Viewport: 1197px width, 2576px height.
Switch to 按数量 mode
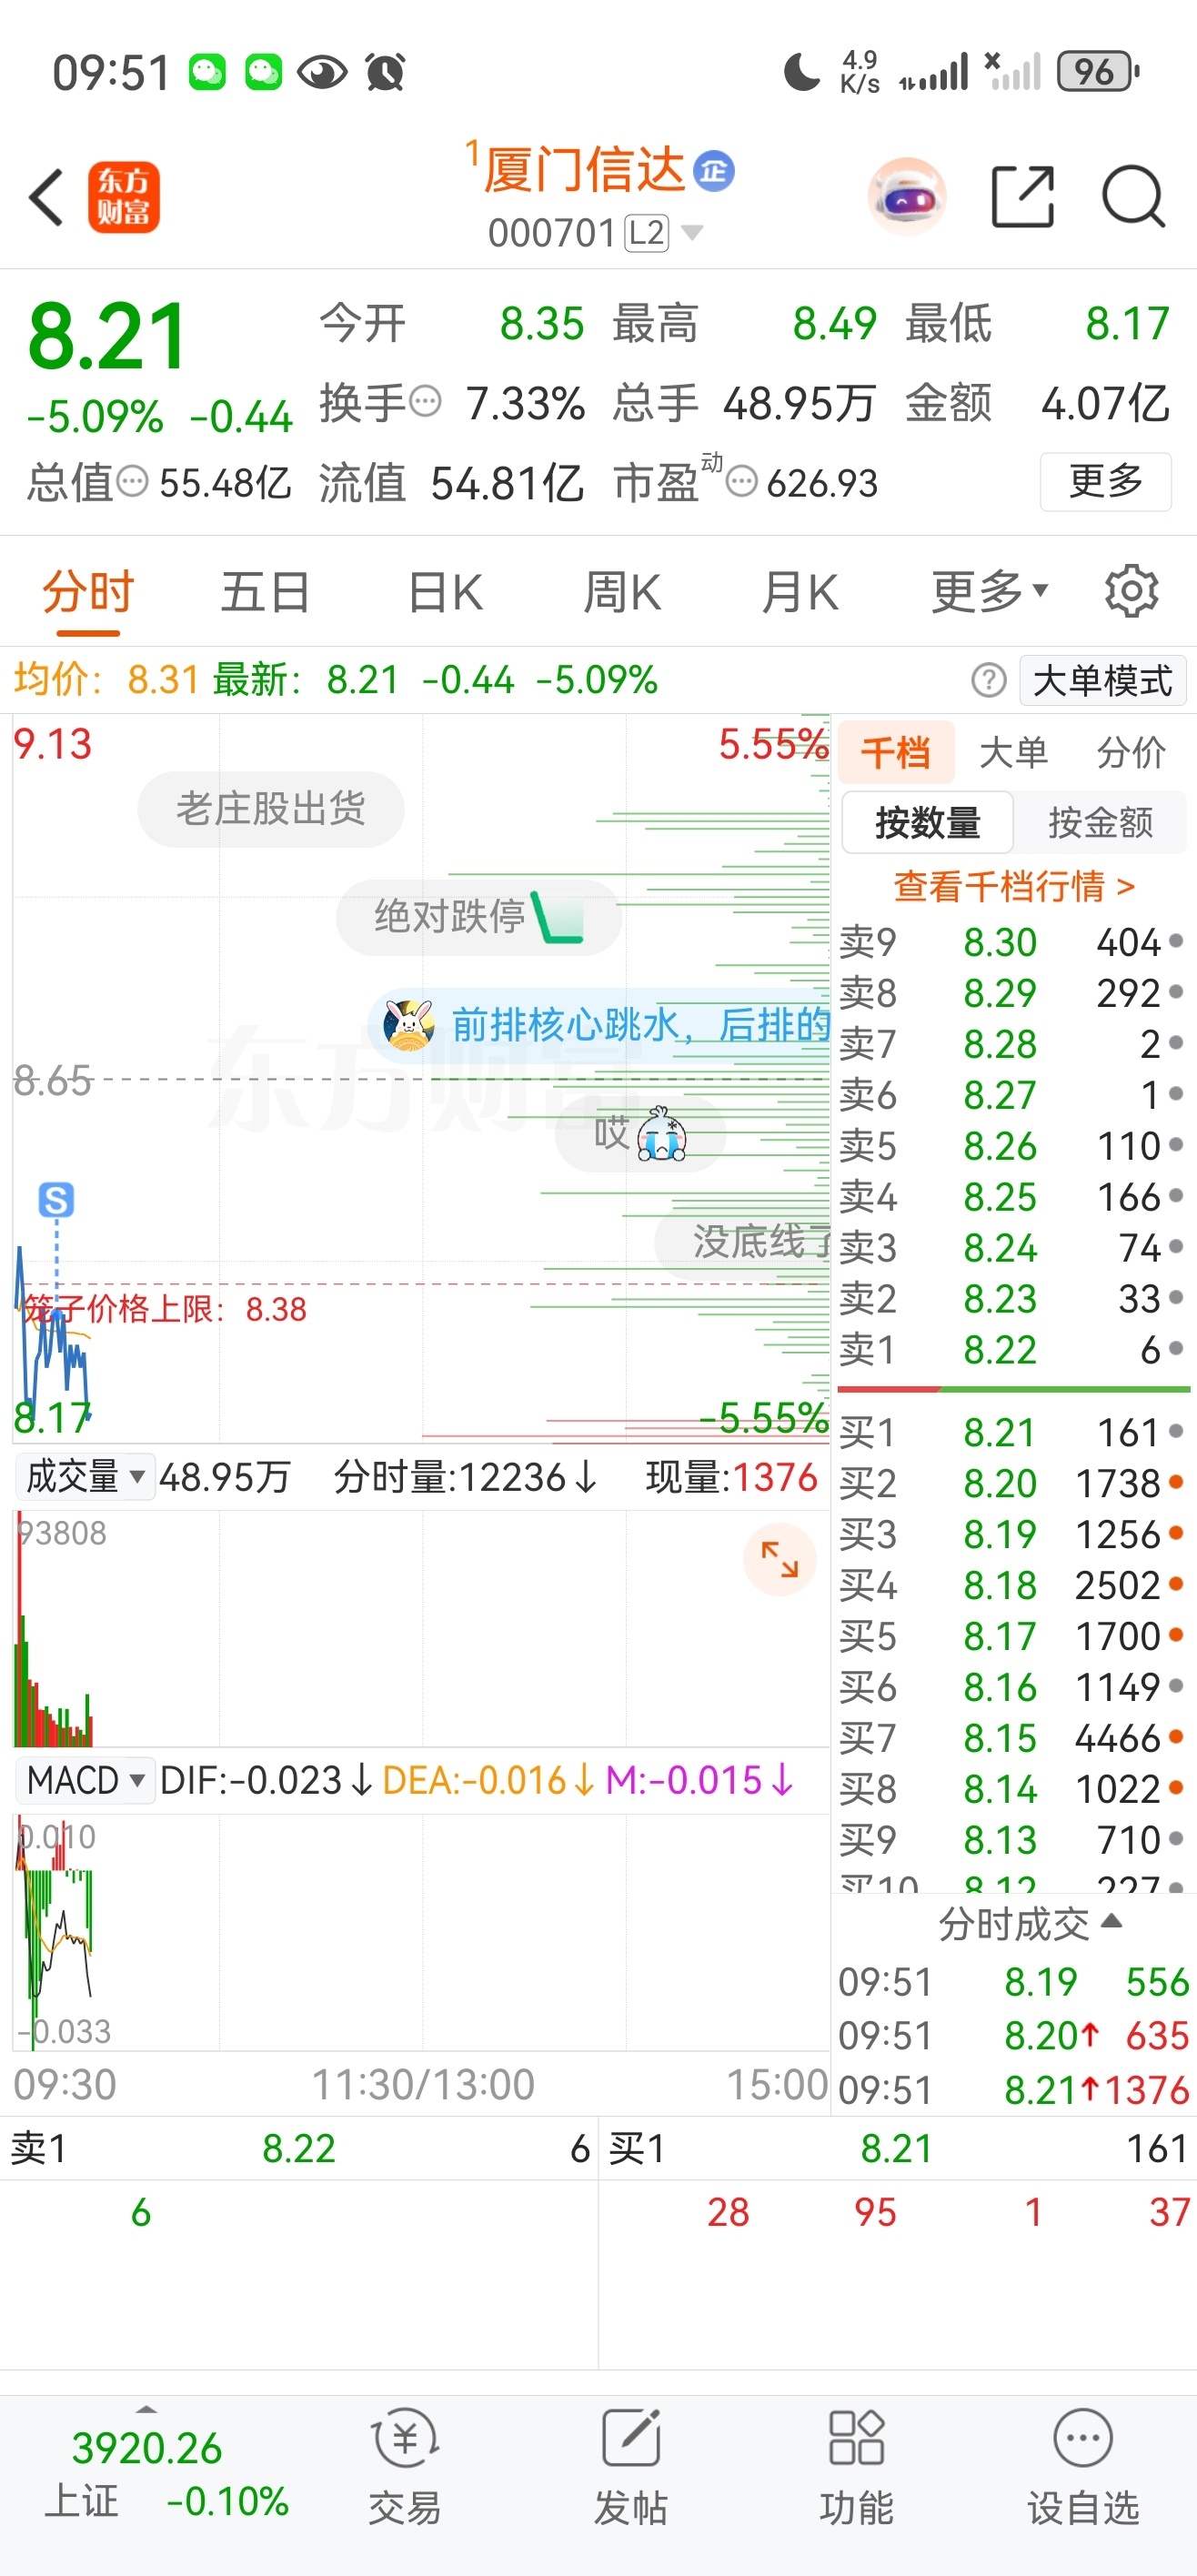(928, 822)
